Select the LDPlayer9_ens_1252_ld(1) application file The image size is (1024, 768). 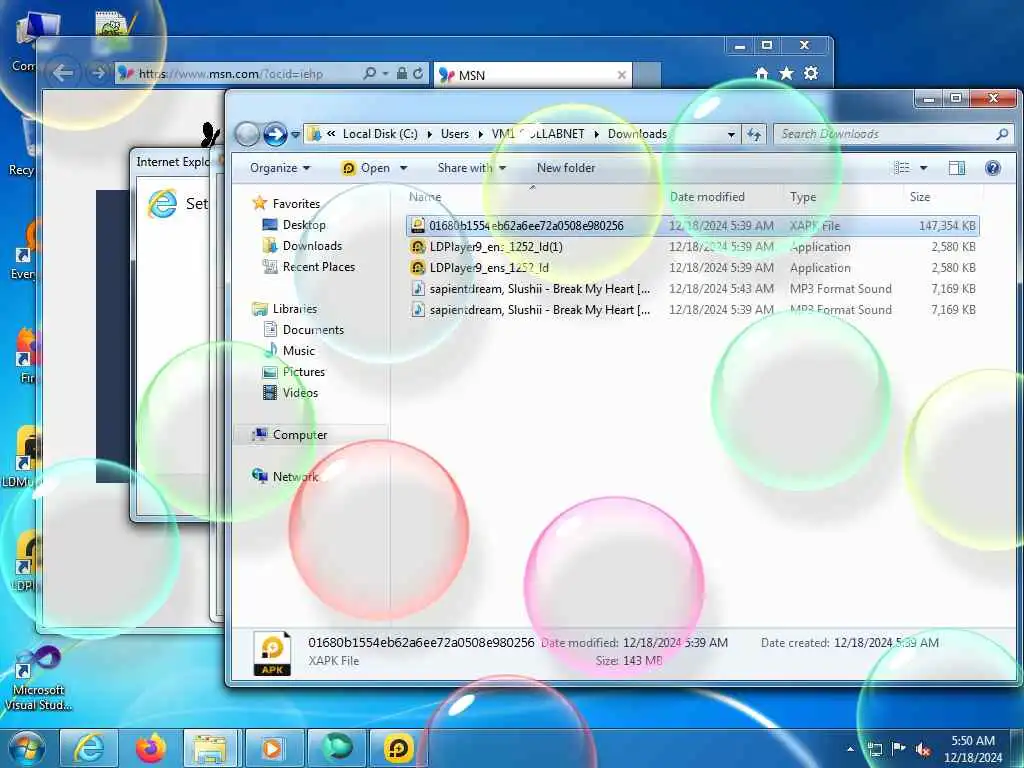click(692, 247)
